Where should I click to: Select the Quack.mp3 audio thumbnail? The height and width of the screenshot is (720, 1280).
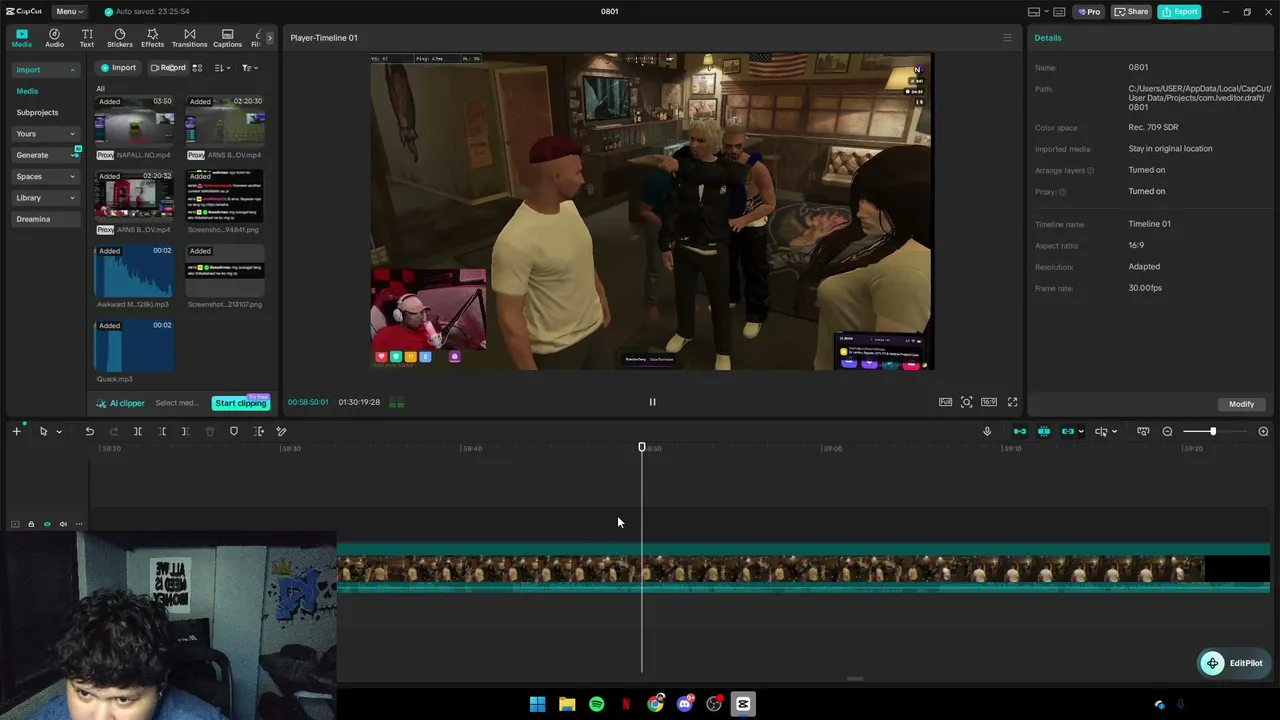tap(134, 347)
